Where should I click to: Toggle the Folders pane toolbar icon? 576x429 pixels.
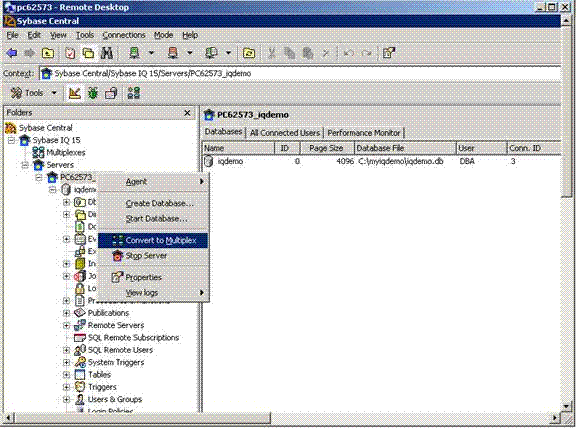click(88, 54)
